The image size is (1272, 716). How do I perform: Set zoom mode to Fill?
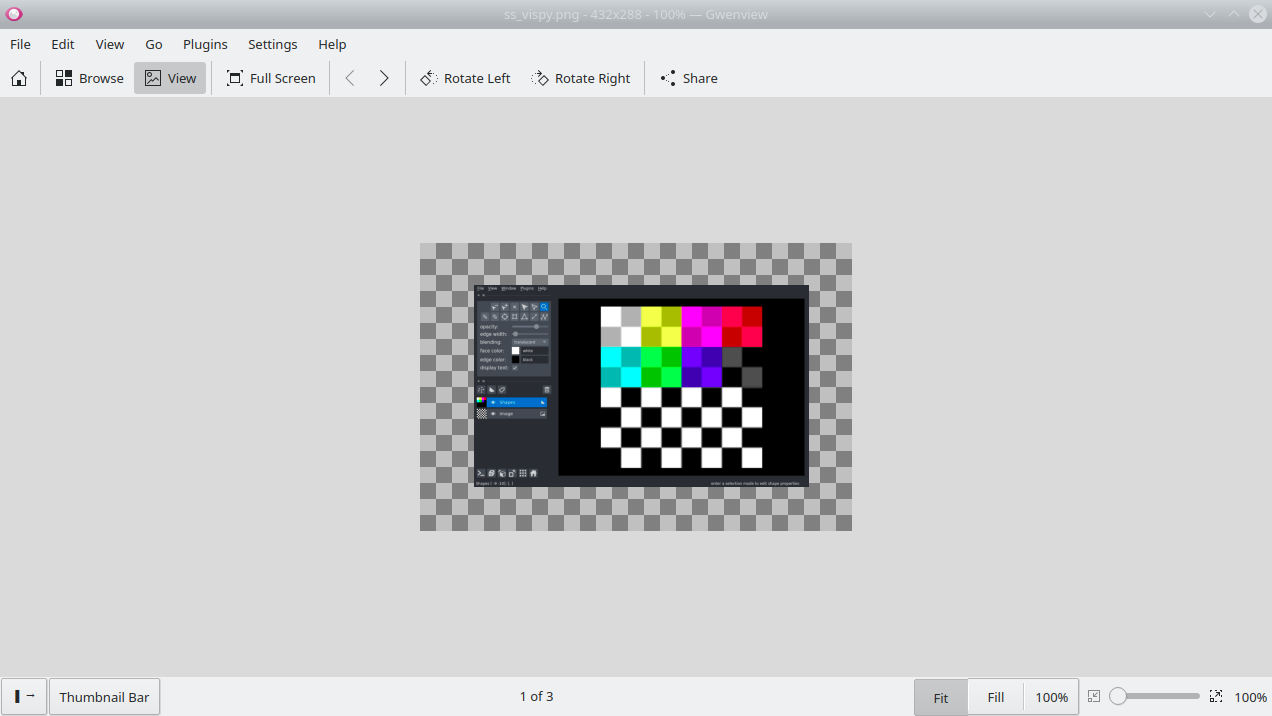[x=995, y=696]
